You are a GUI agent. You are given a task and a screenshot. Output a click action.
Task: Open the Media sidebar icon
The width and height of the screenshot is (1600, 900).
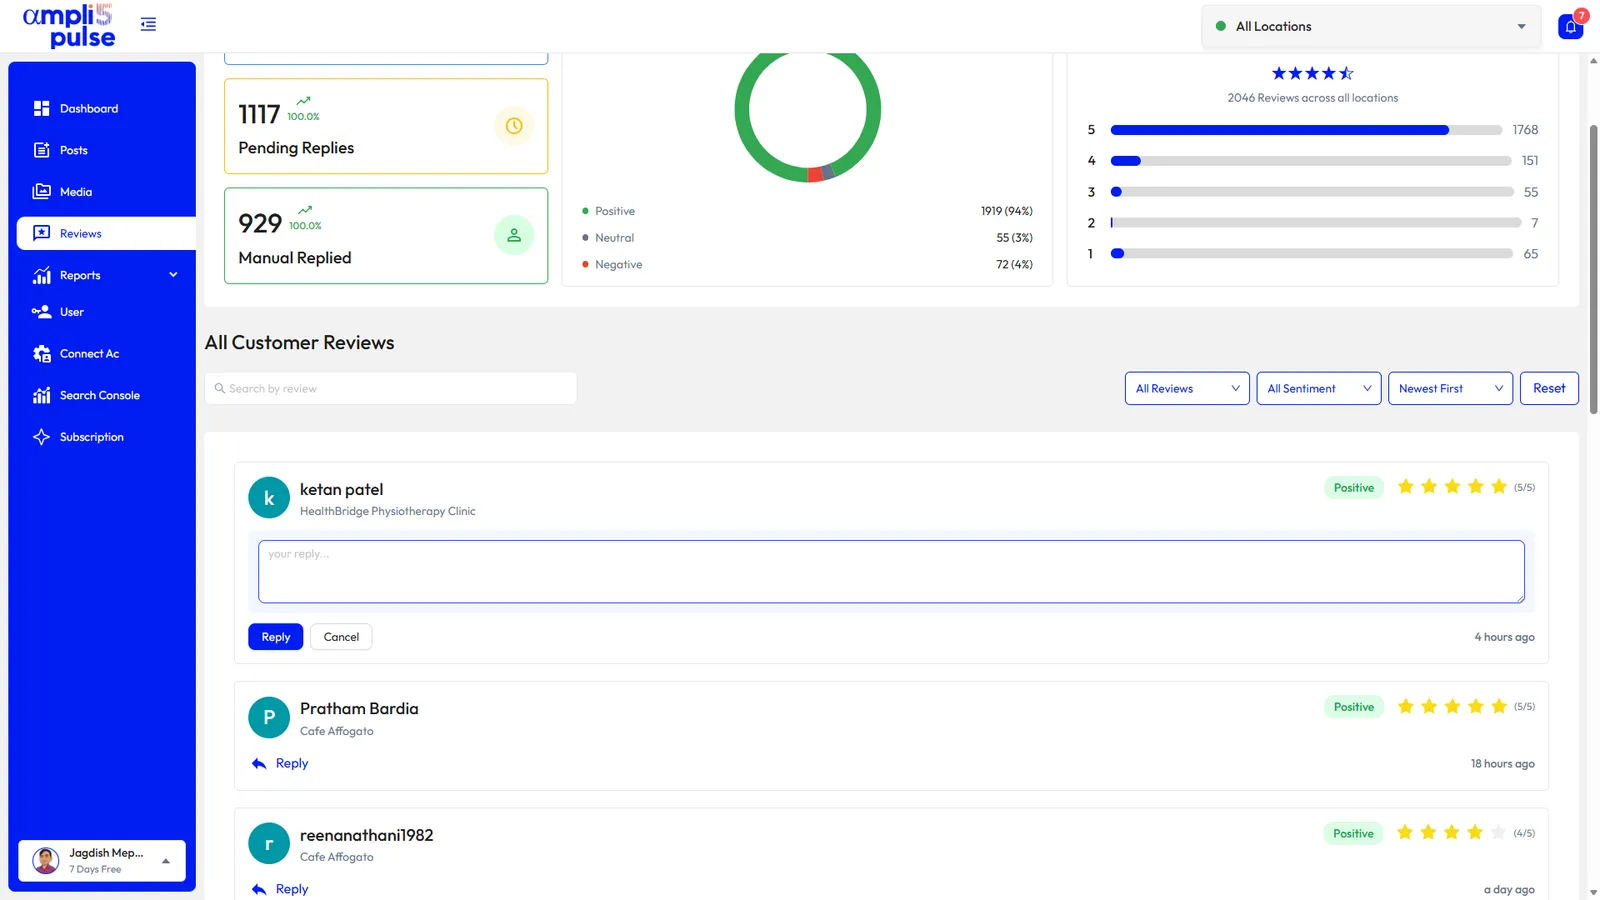pos(41,192)
